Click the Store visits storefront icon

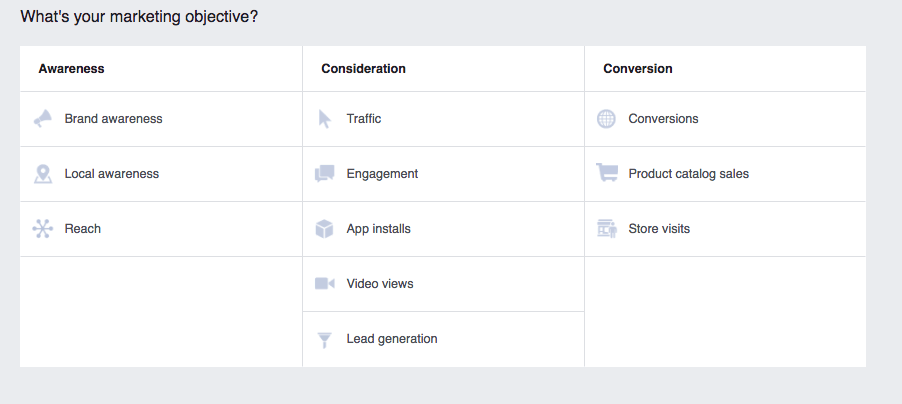coord(607,229)
